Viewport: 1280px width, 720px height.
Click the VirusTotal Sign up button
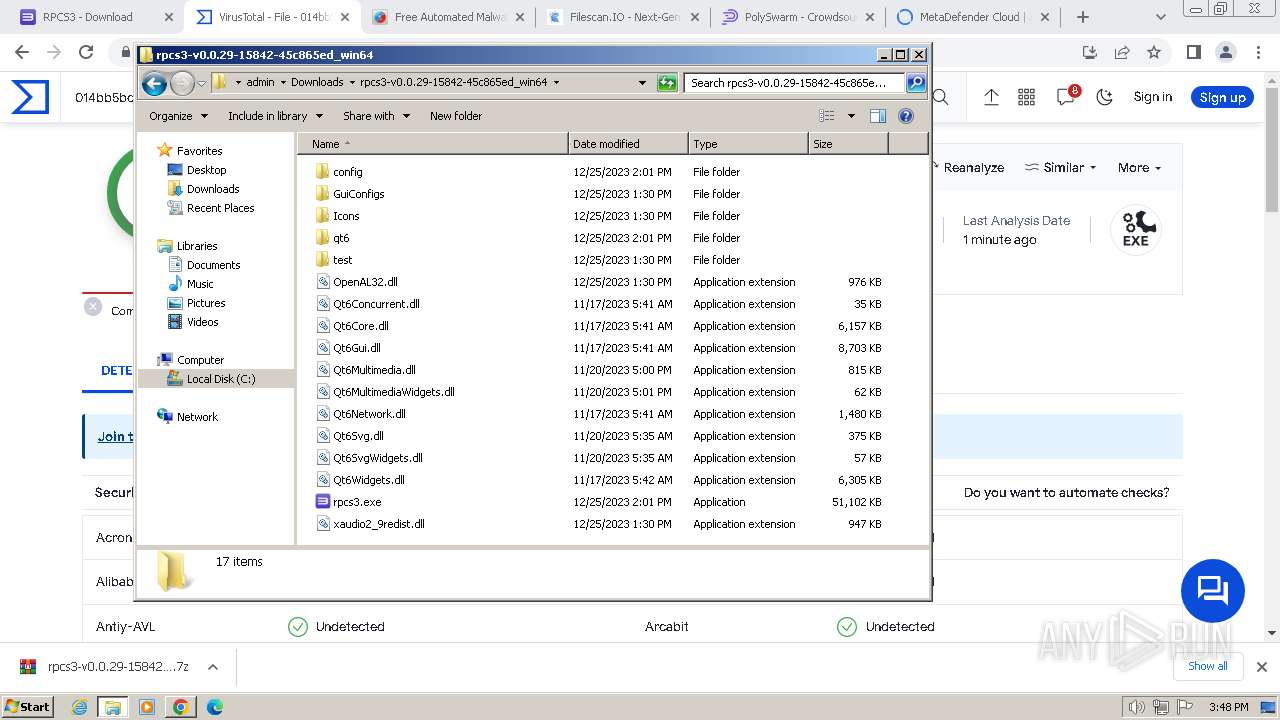point(1222,97)
